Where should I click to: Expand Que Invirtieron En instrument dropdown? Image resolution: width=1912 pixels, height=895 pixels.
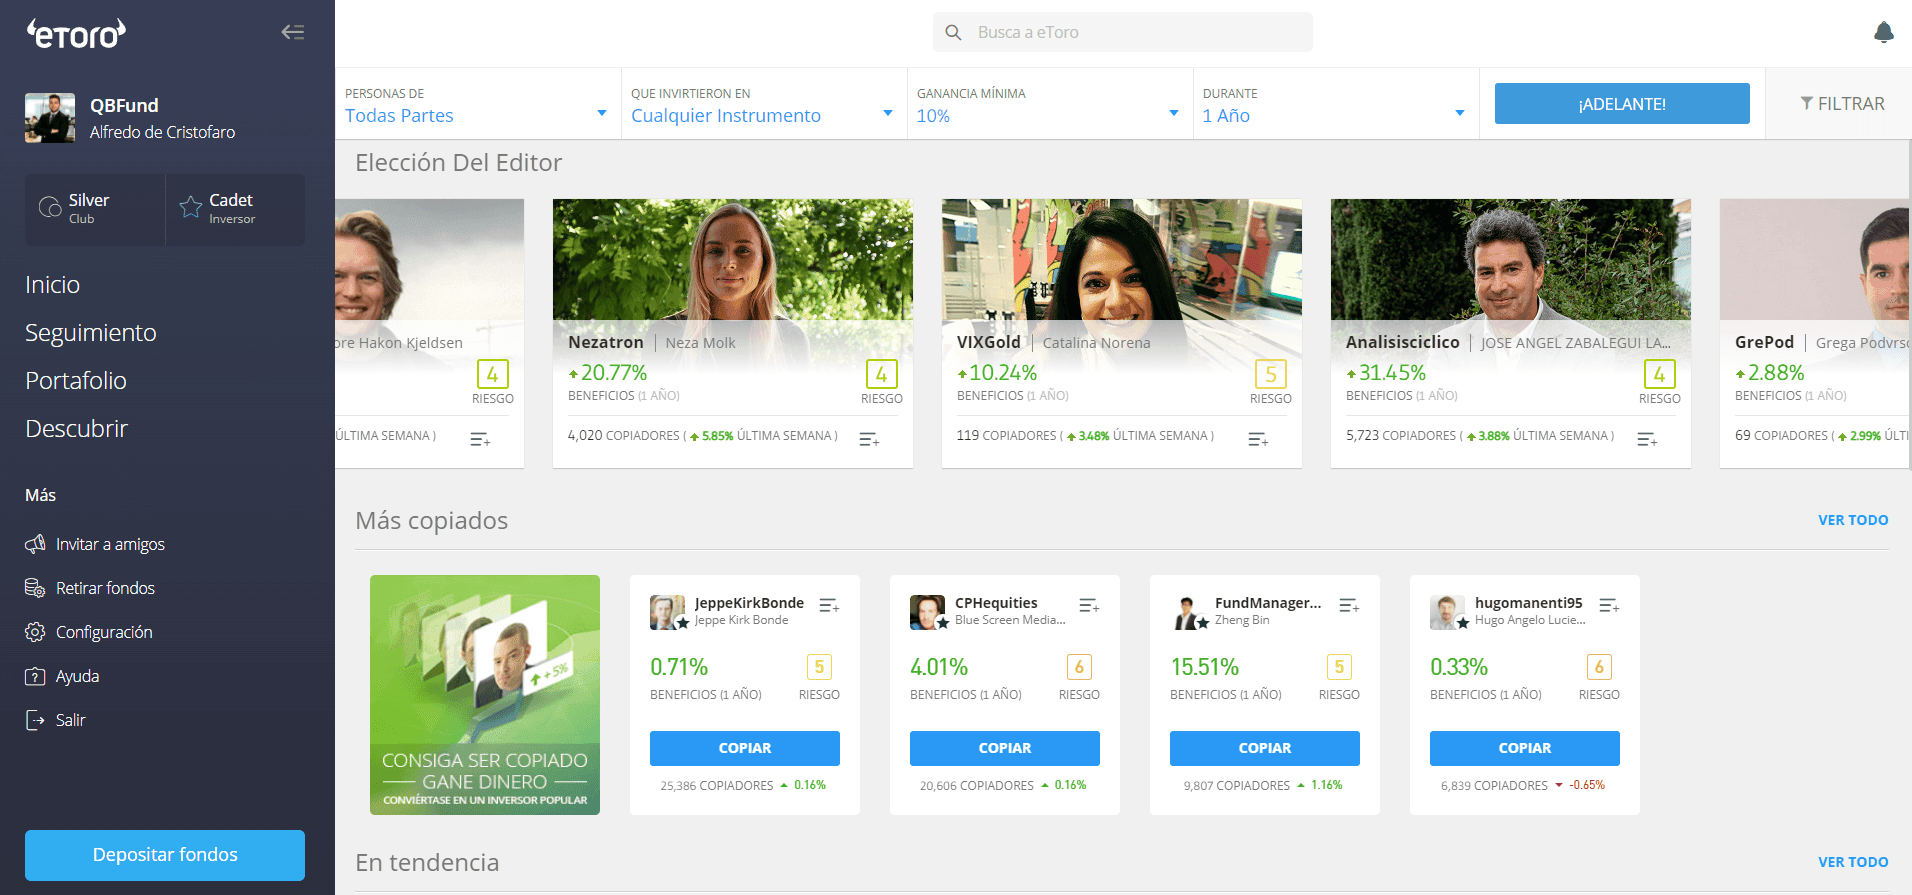tap(763, 105)
